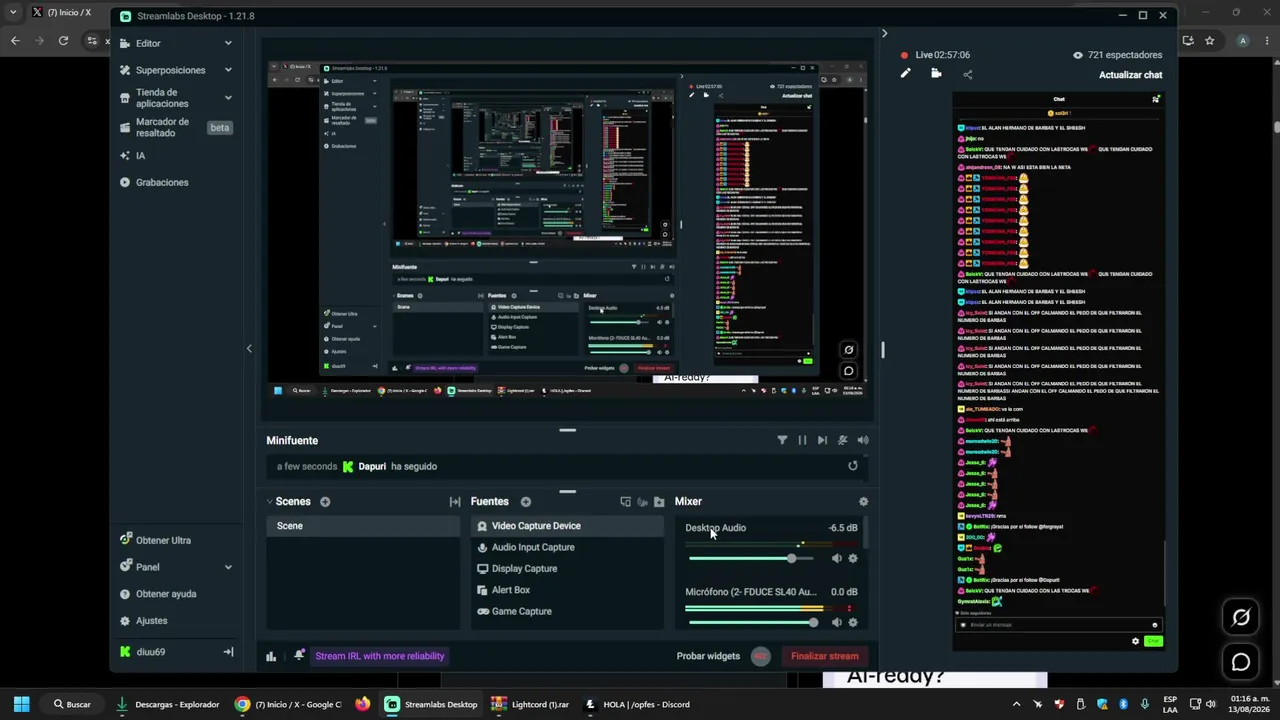Select the Display Capture source
The height and width of the screenshot is (720, 1280).
point(567,569)
